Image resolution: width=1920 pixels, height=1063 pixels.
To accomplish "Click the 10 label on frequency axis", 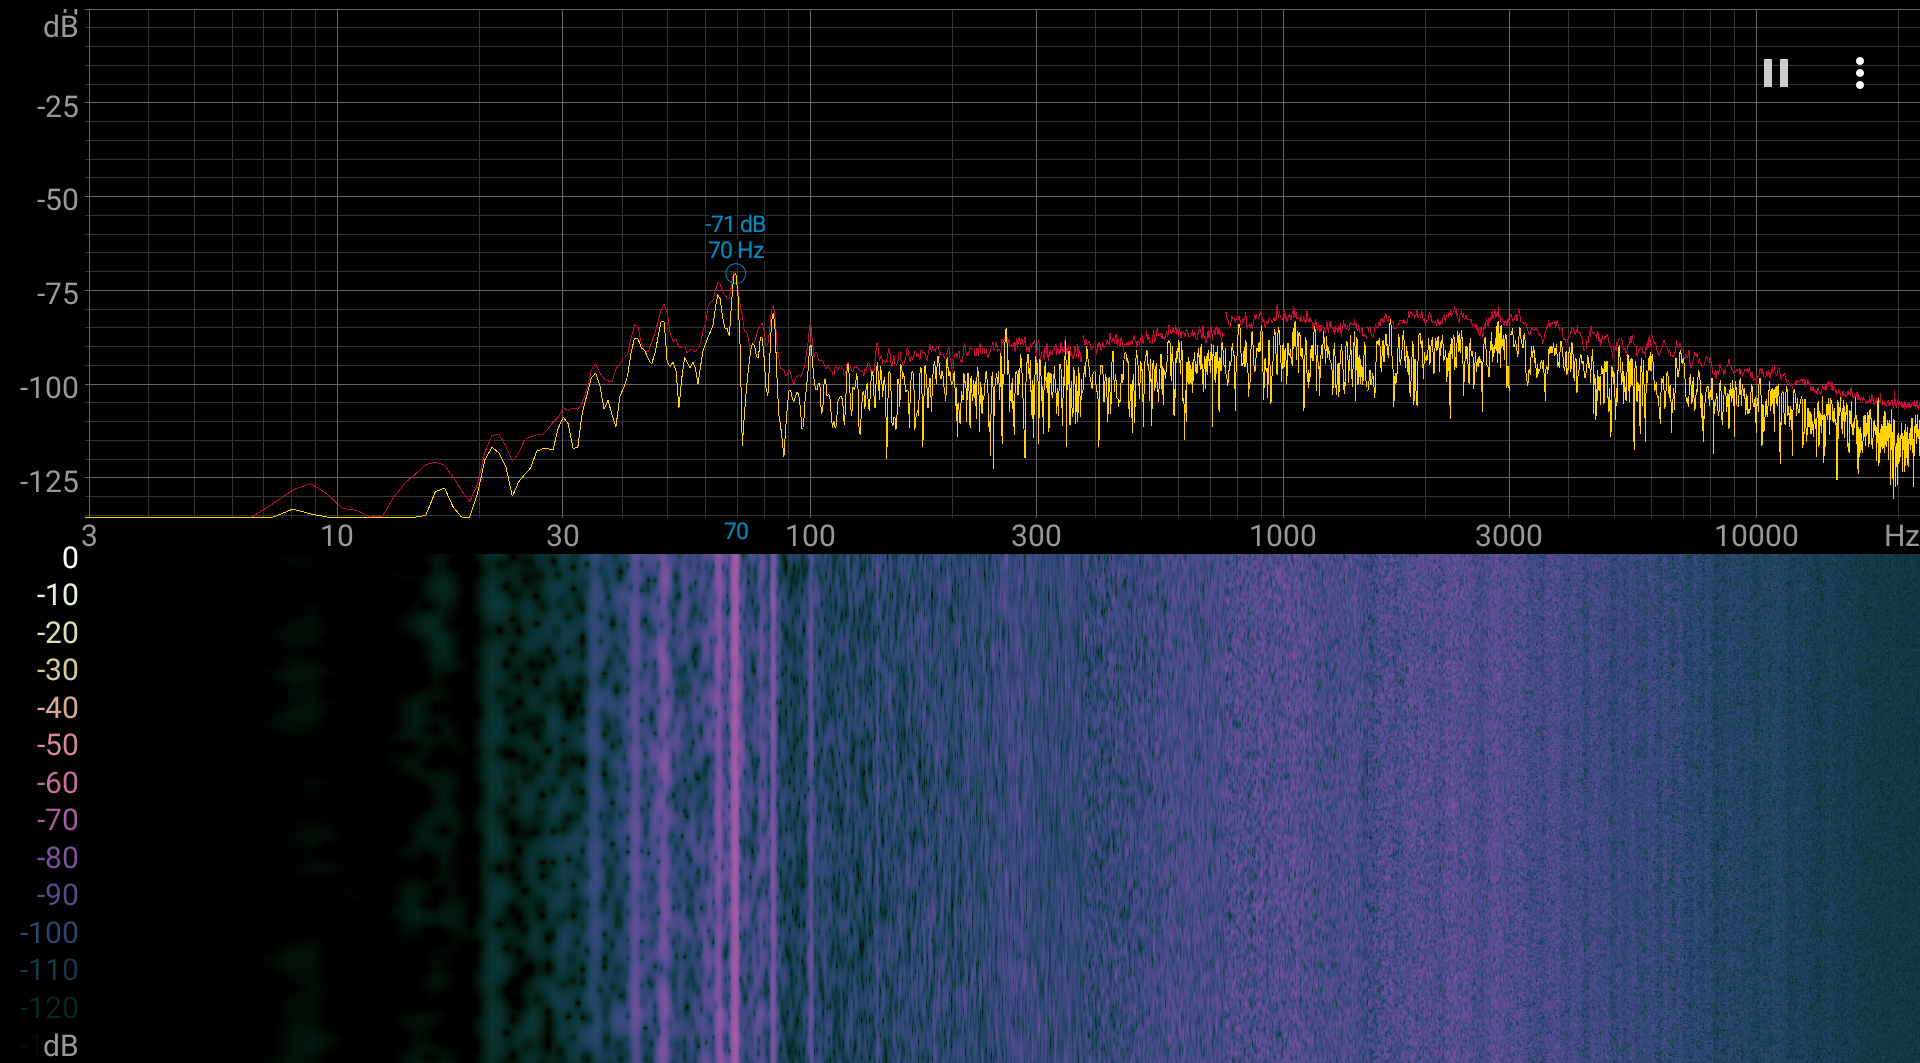I will click(337, 536).
